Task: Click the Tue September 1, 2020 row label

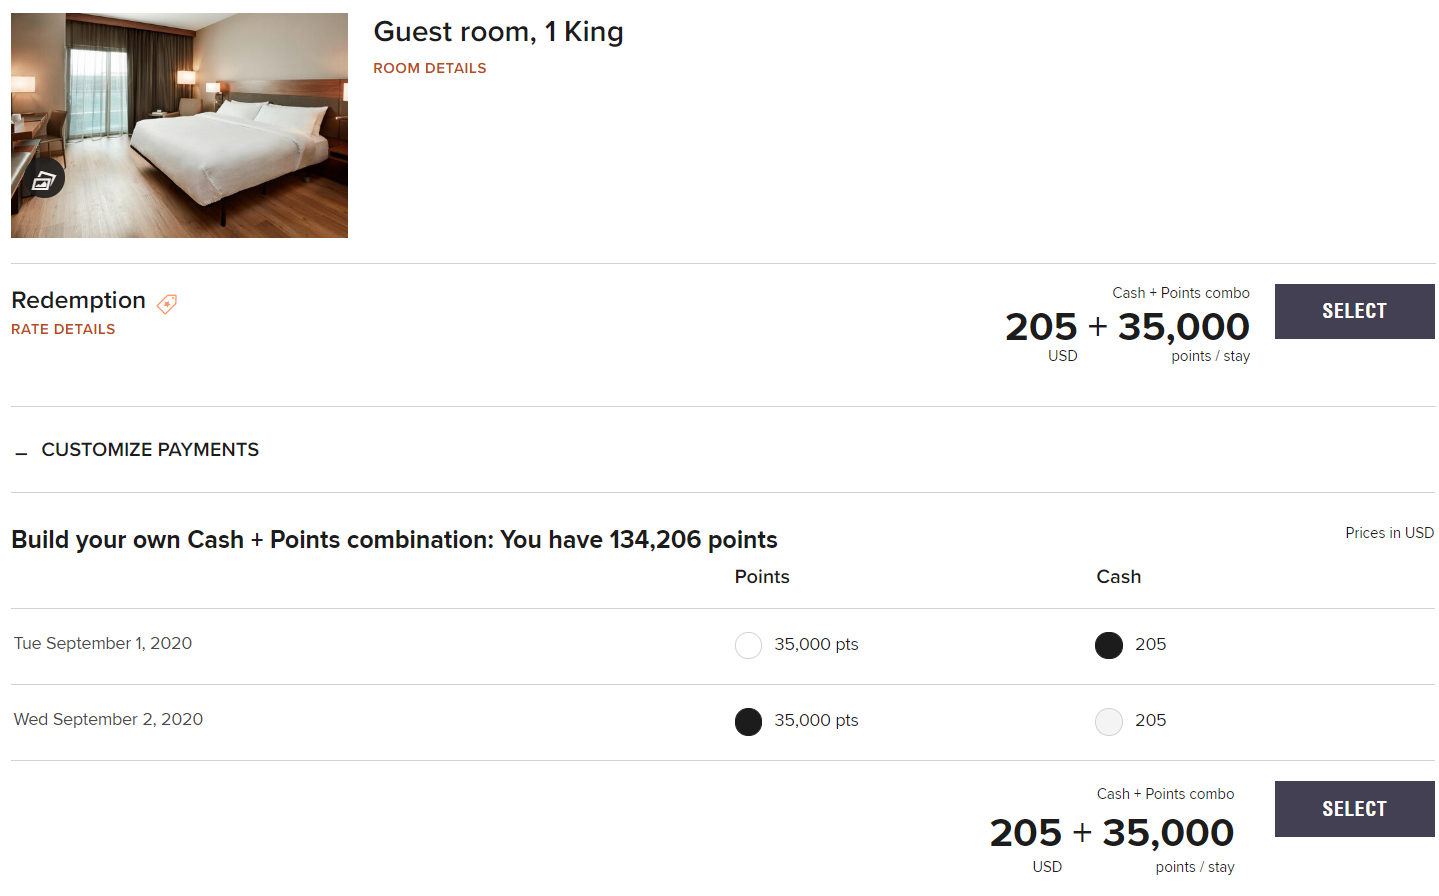Action: coord(103,643)
